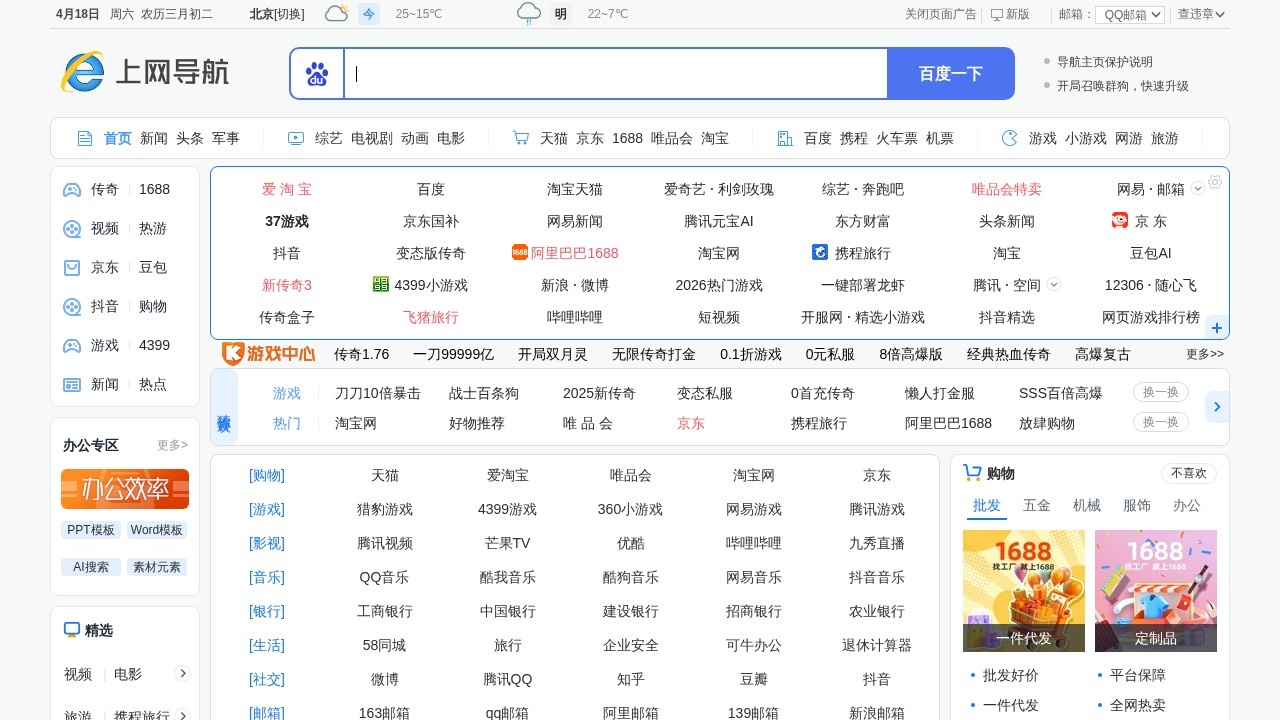
Task: Click 不喜欢 to dismiss the shopping panel
Action: click(1188, 472)
